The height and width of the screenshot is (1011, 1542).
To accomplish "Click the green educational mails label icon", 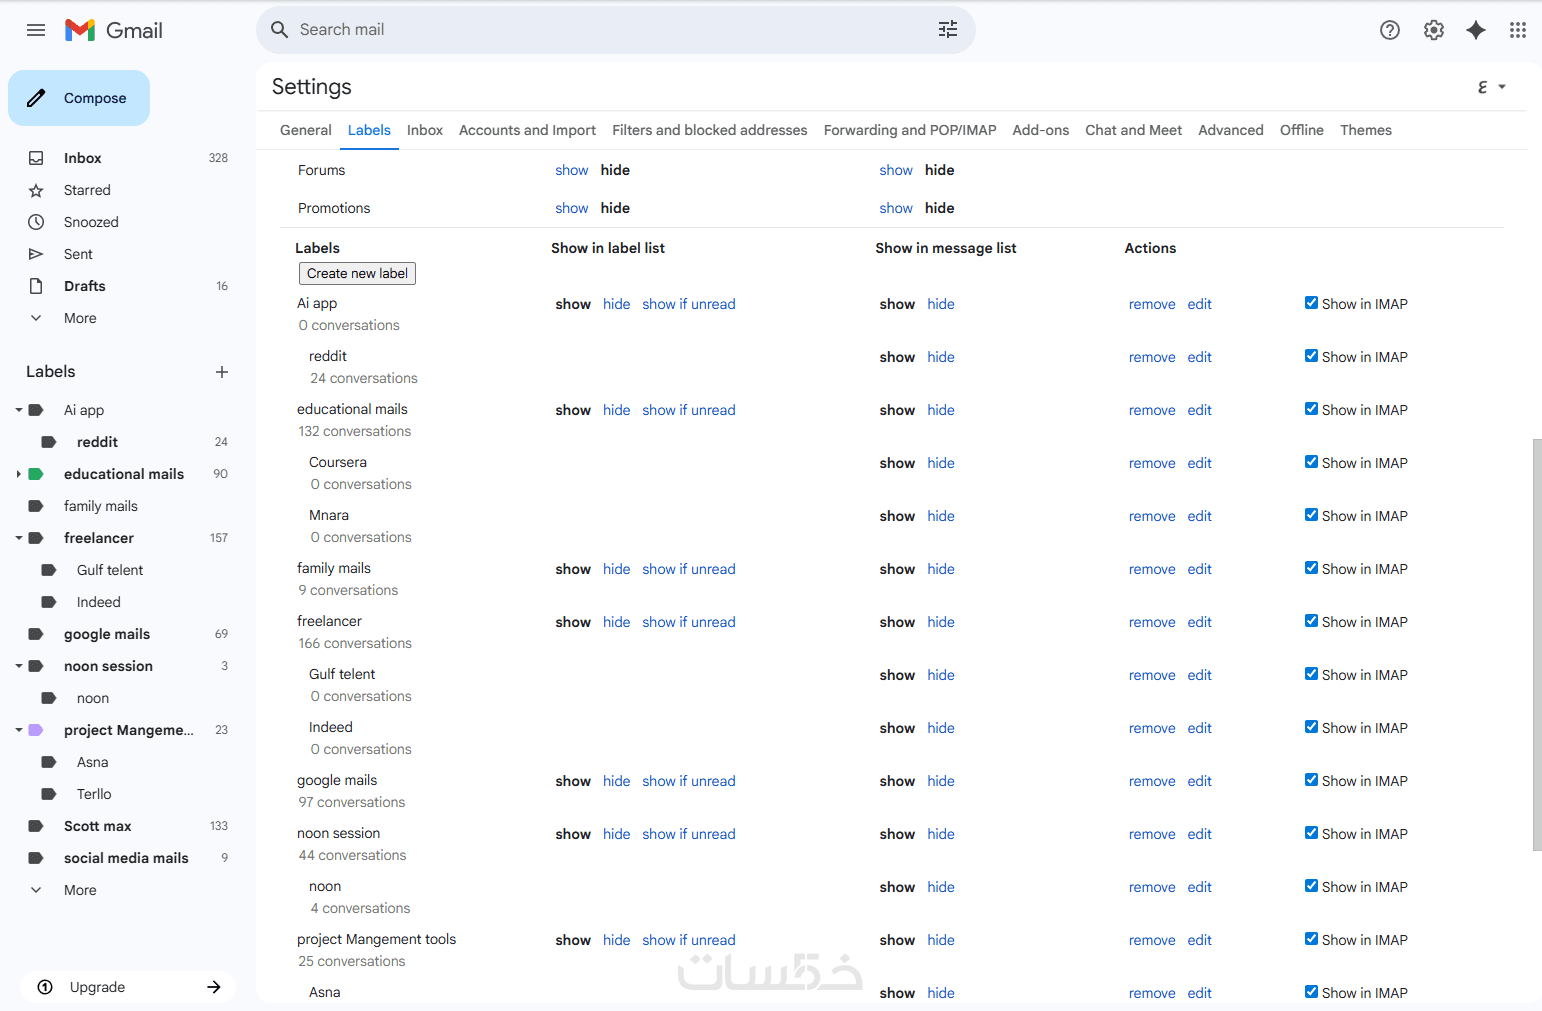I will coord(36,474).
